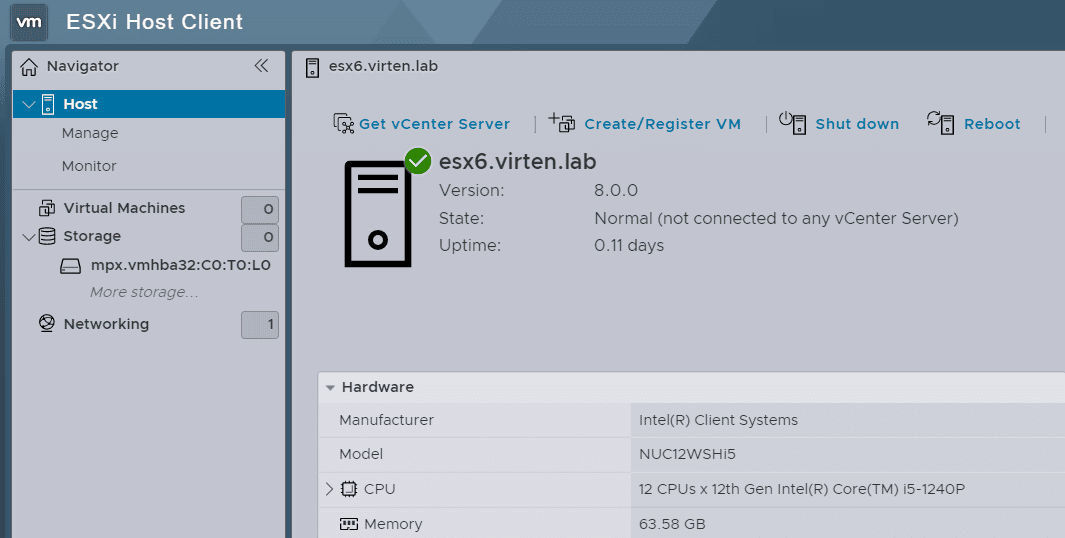The height and width of the screenshot is (538, 1065).
Task: Click the Virtual Machines icon
Action: [47, 208]
